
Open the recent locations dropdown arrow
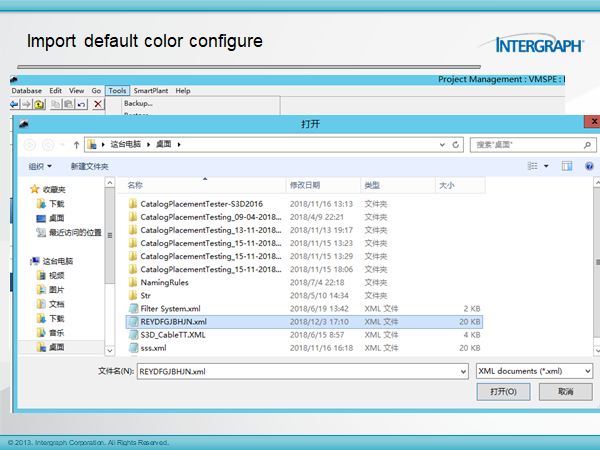[x=62, y=145]
